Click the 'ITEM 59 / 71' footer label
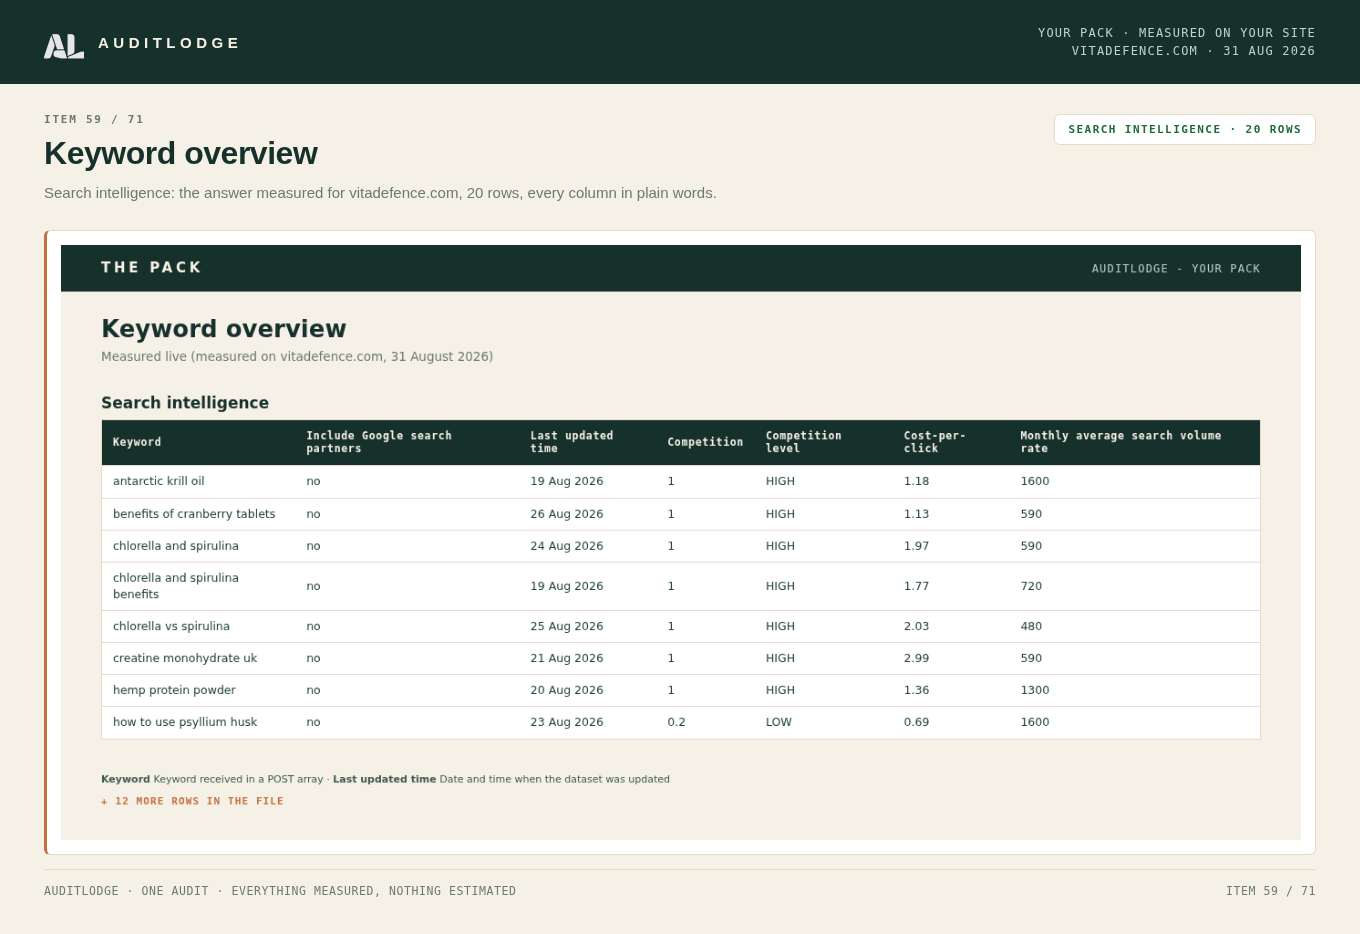 (x=1271, y=891)
